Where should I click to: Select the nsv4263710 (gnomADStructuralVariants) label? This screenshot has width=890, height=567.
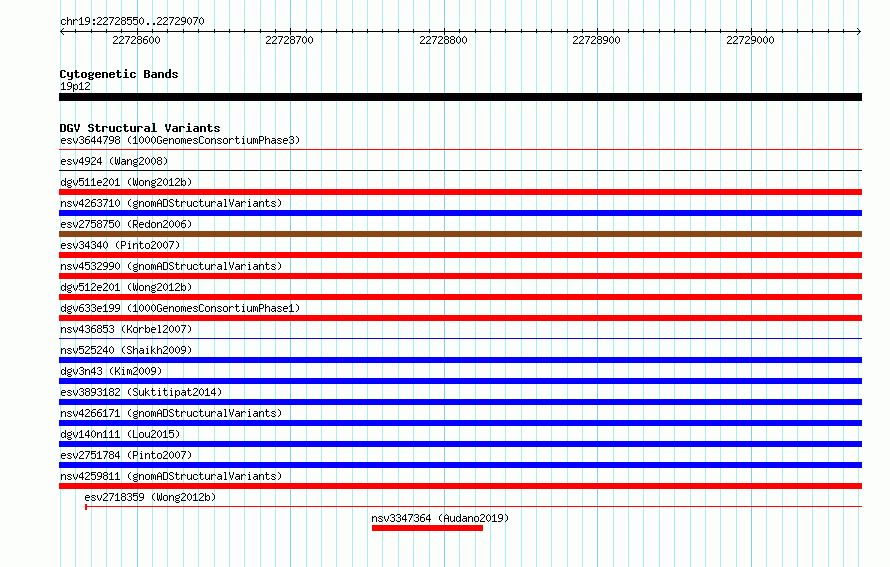tap(171, 203)
